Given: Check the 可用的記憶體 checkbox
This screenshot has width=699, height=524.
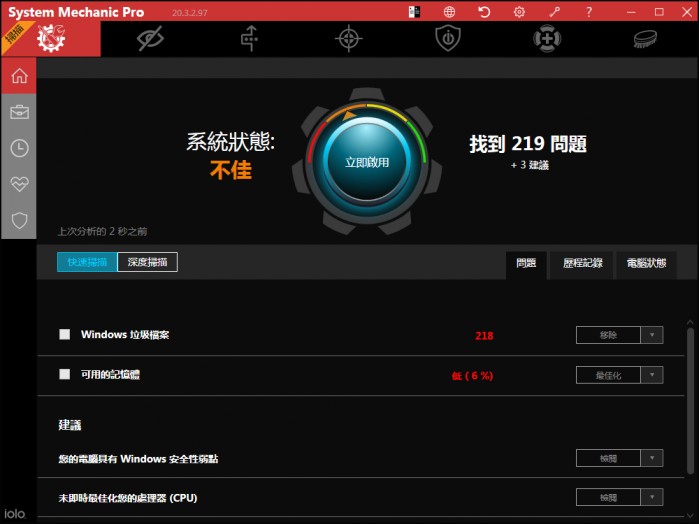Looking at the screenshot, I should (65, 374).
